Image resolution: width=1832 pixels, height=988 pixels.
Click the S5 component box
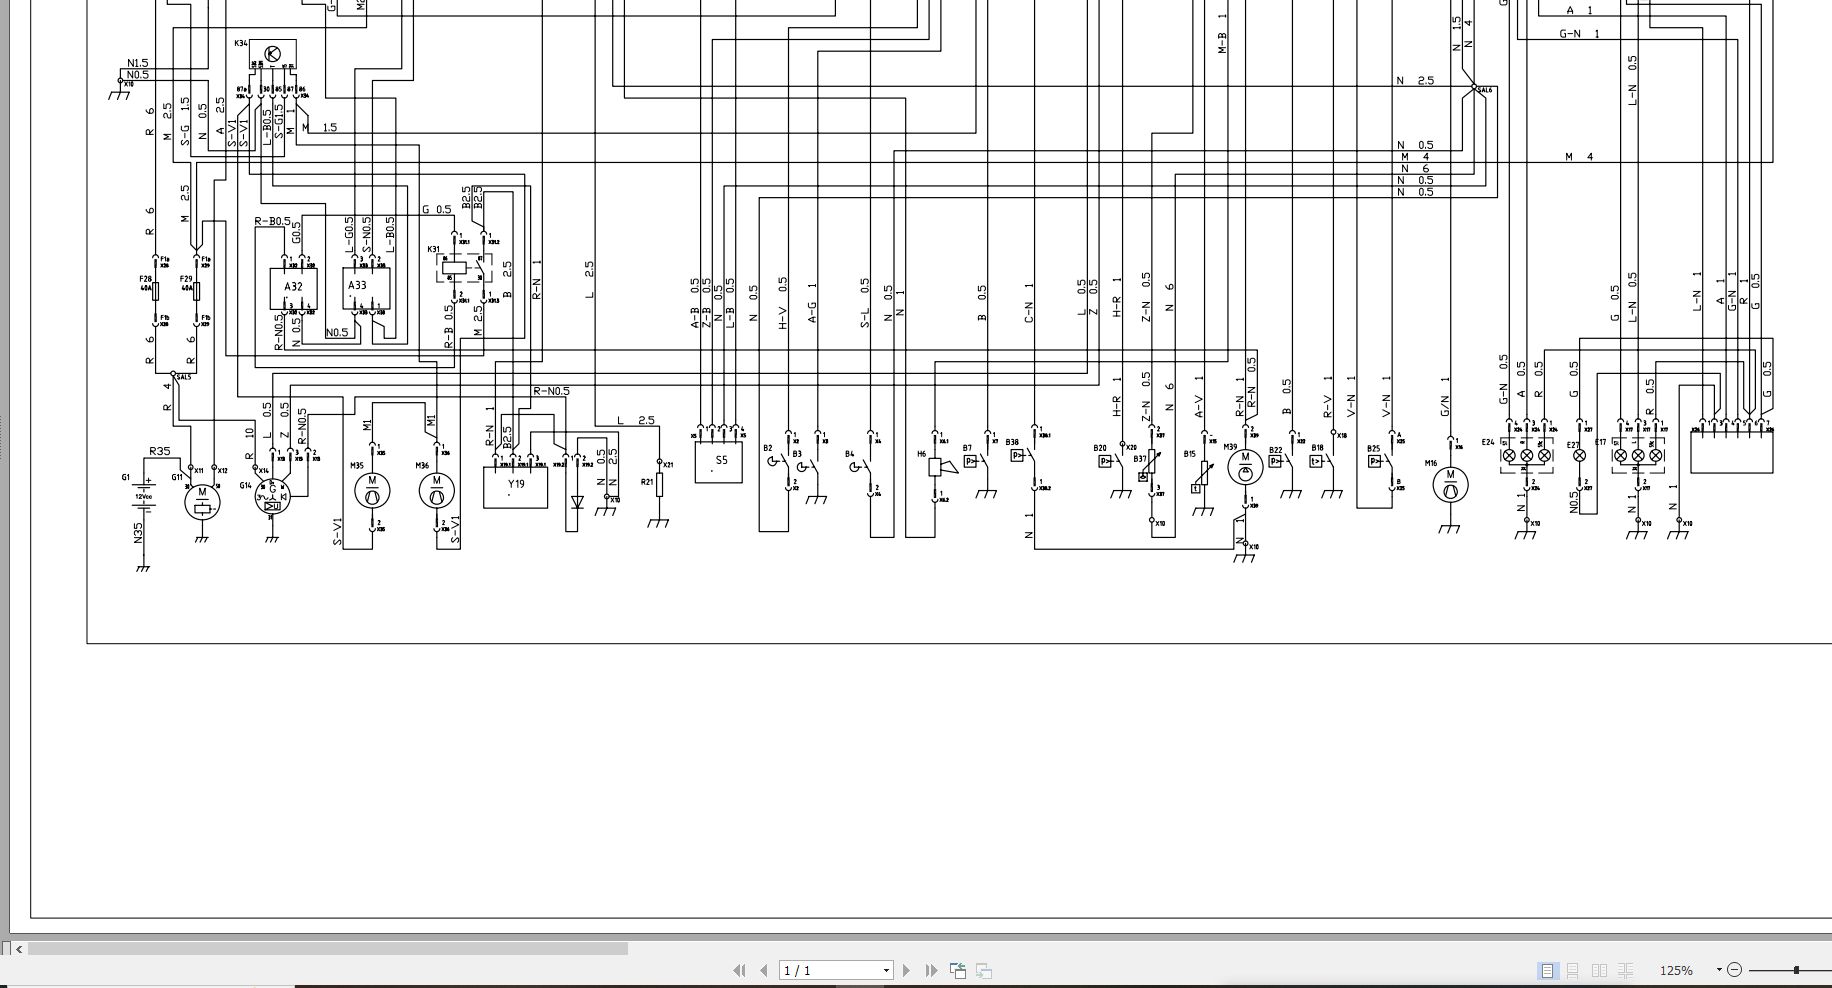tap(719, 462)
